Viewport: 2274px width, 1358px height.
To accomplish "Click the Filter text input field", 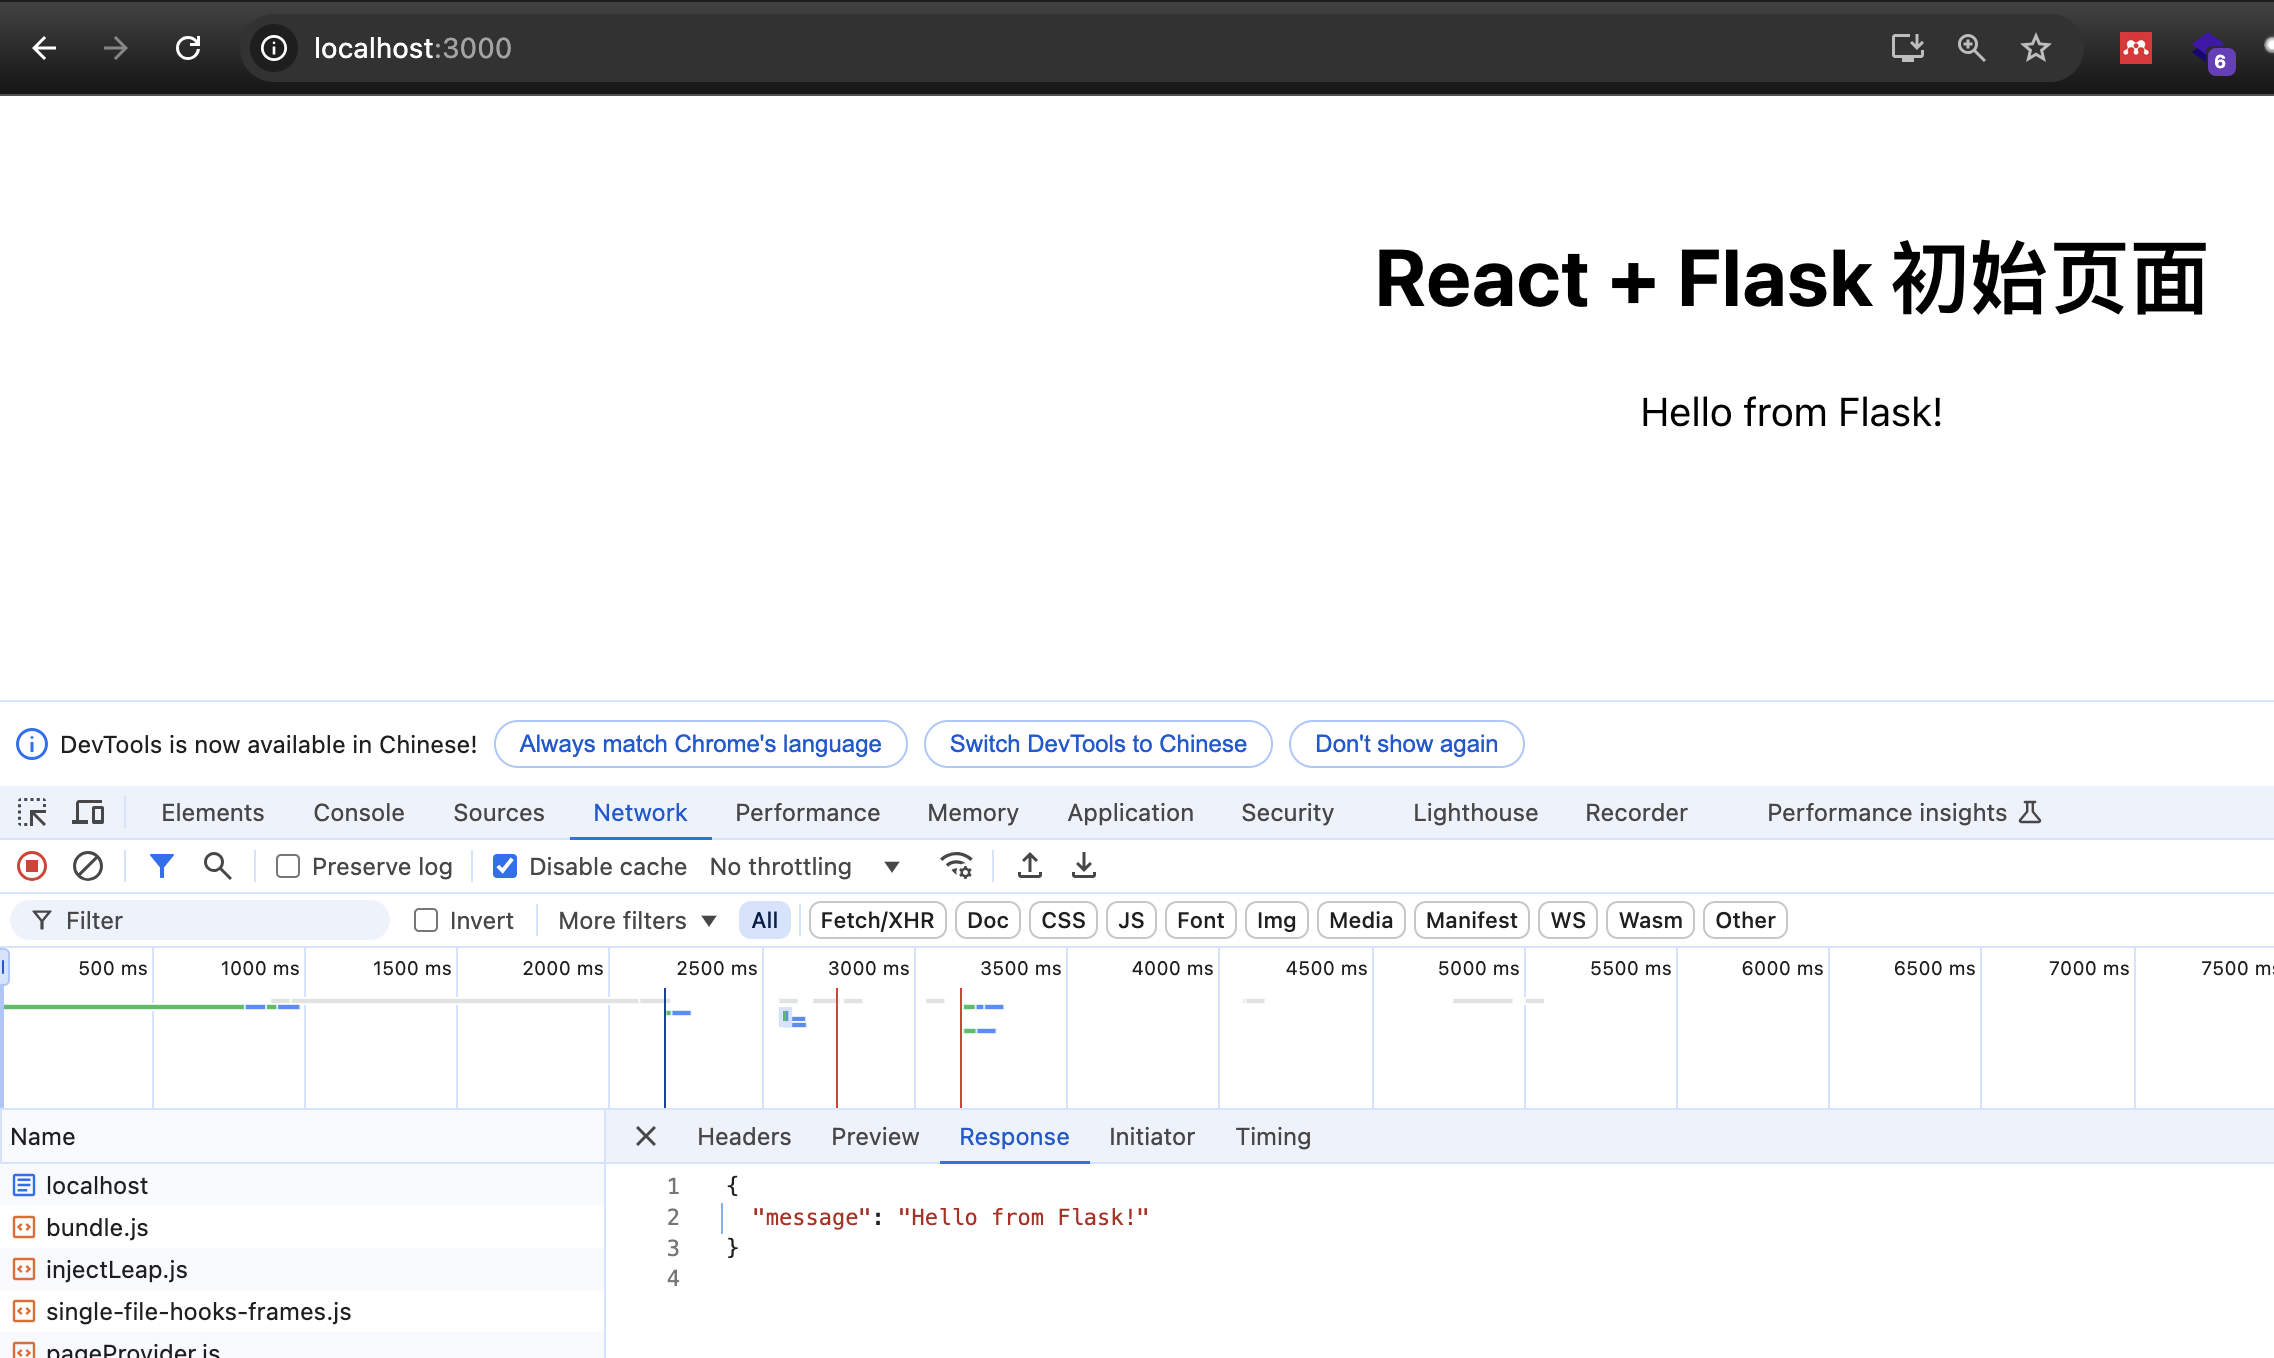I will 215,920.
